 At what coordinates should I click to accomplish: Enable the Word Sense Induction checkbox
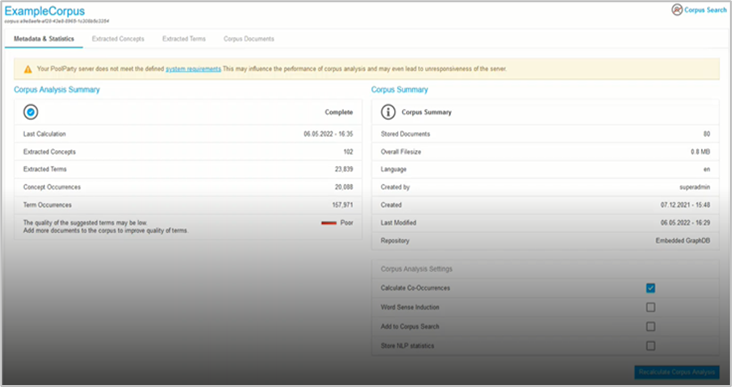pos(650,307)
